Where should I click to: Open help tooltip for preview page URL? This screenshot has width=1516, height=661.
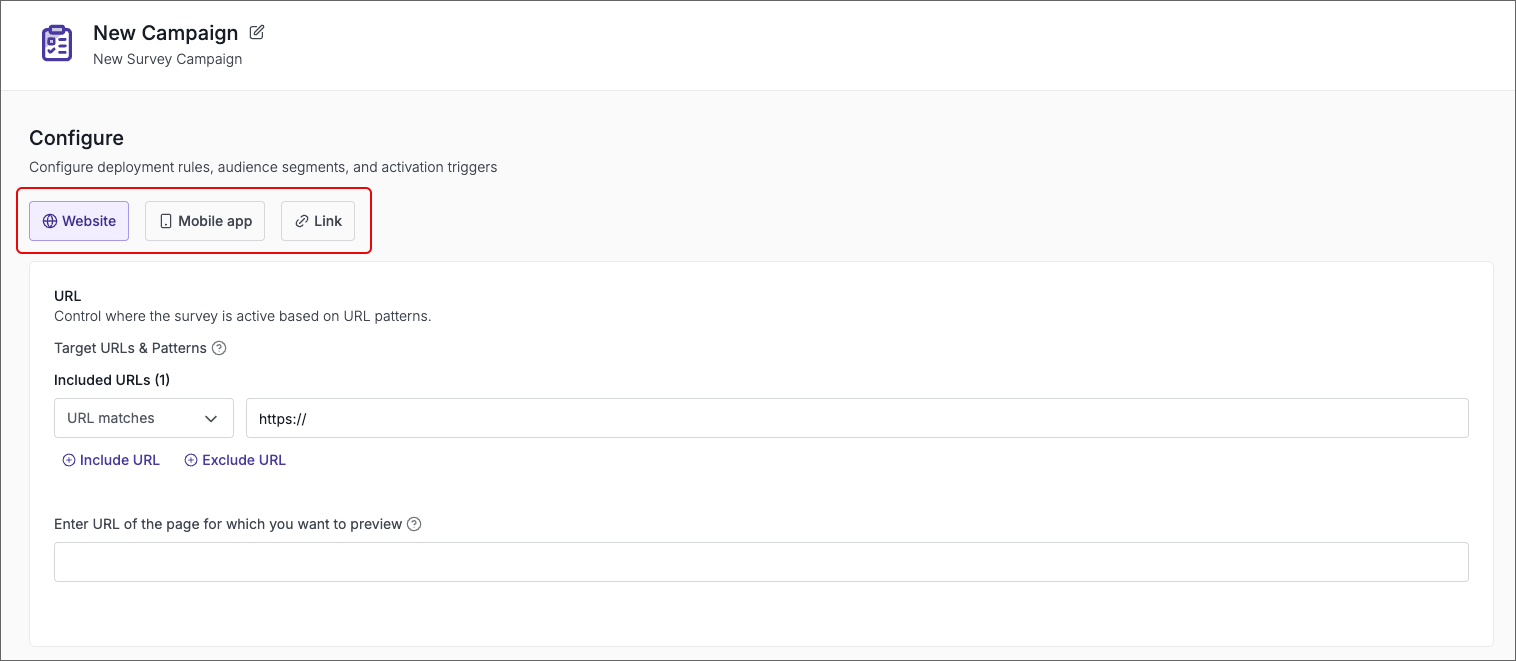[414, 524]
